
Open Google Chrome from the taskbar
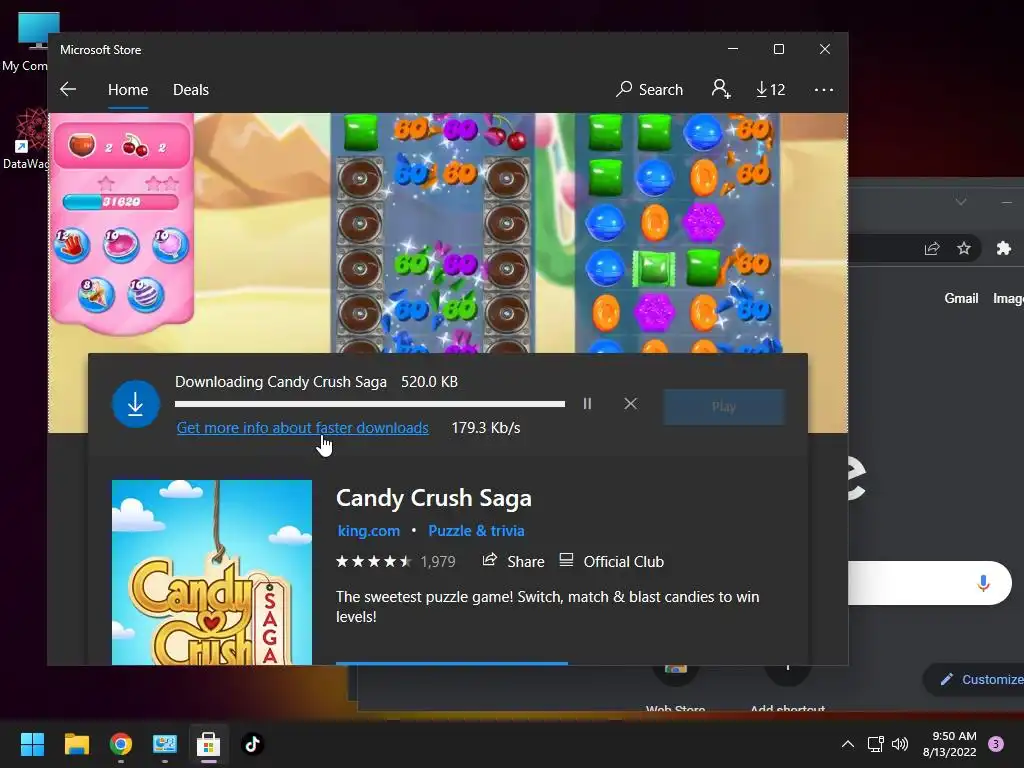coord(121,744)
